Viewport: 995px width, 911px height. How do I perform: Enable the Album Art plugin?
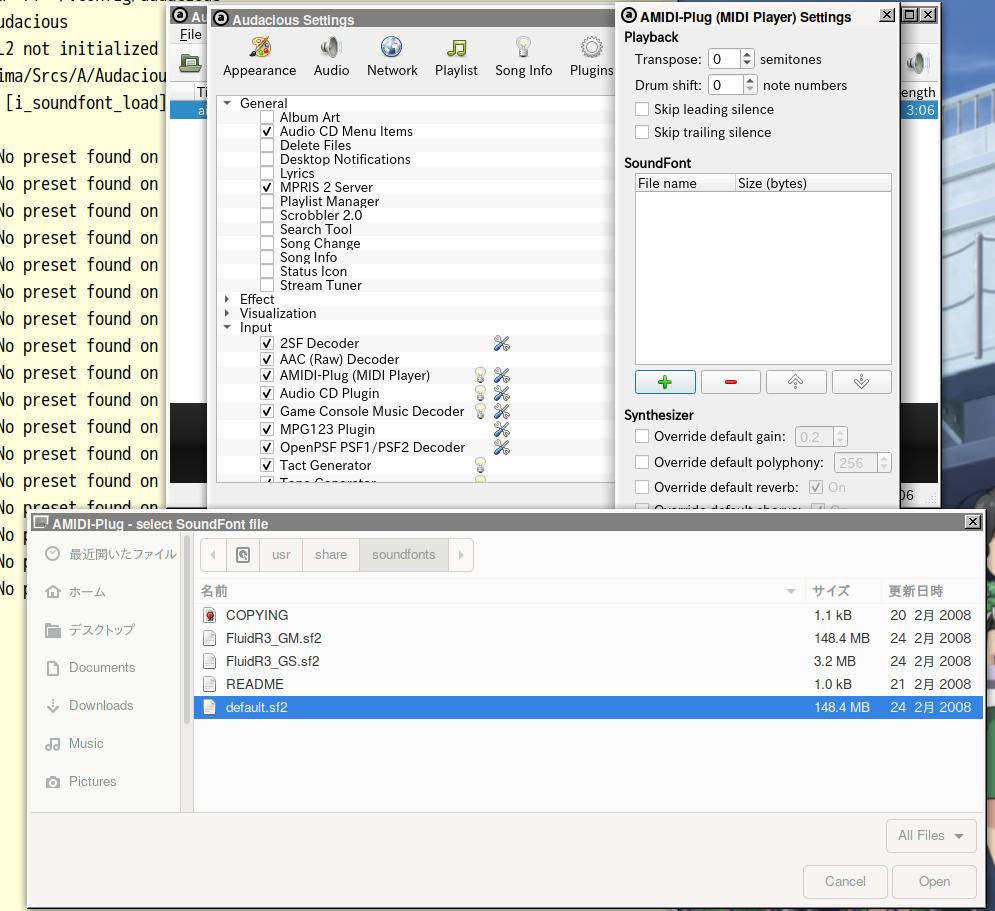pyautogui.click(x=267, y=117)
